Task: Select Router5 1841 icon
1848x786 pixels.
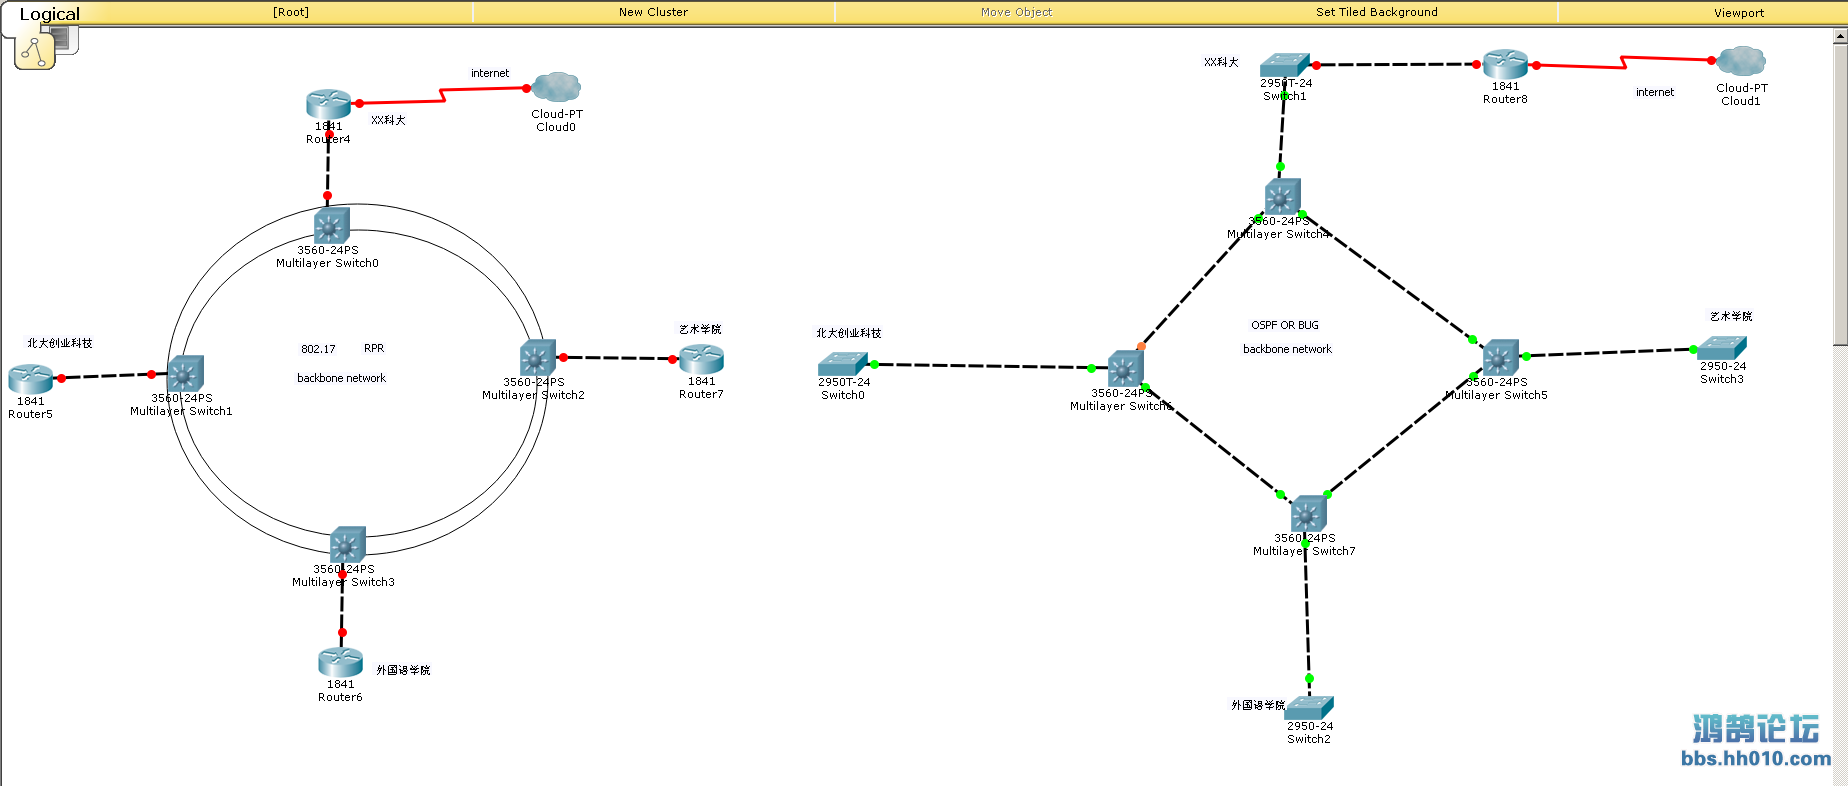Action: pyautogui.click(x=30, y=379)
